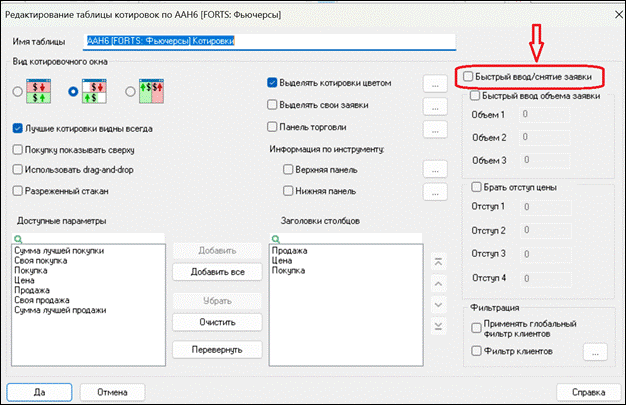Toggle the 'Разреженный стакан' checkbox
Screen dimensions: 626x405
(18, 189)
